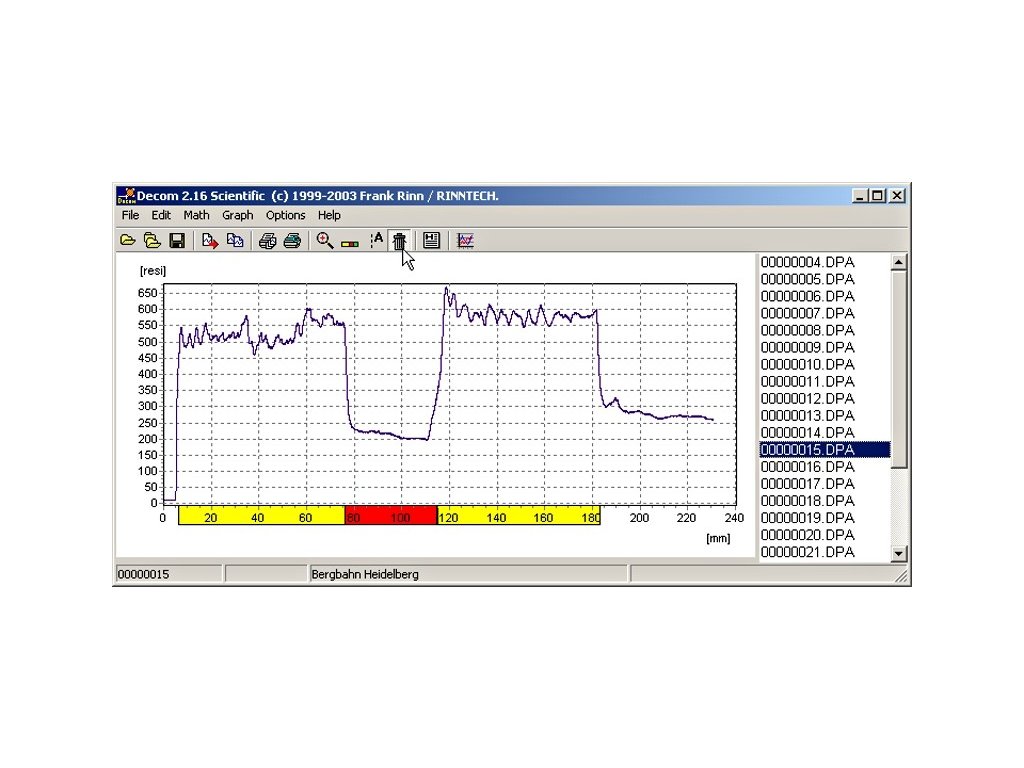The height and width of the screenshot is (768, 1024).
Task: Click the colored zone marker bar icon
Action: (x=350, y=242)
